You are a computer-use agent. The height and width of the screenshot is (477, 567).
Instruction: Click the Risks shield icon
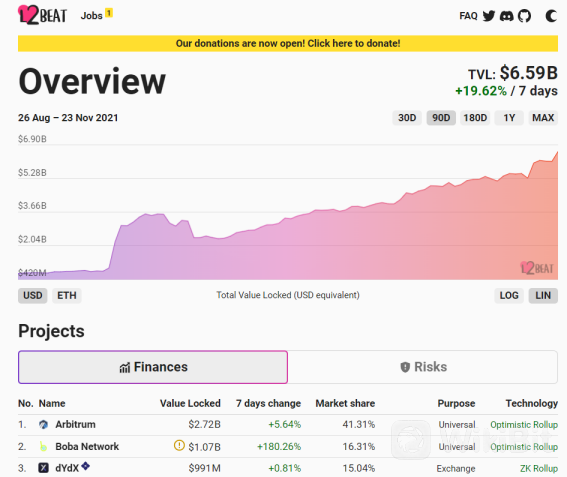405,367
